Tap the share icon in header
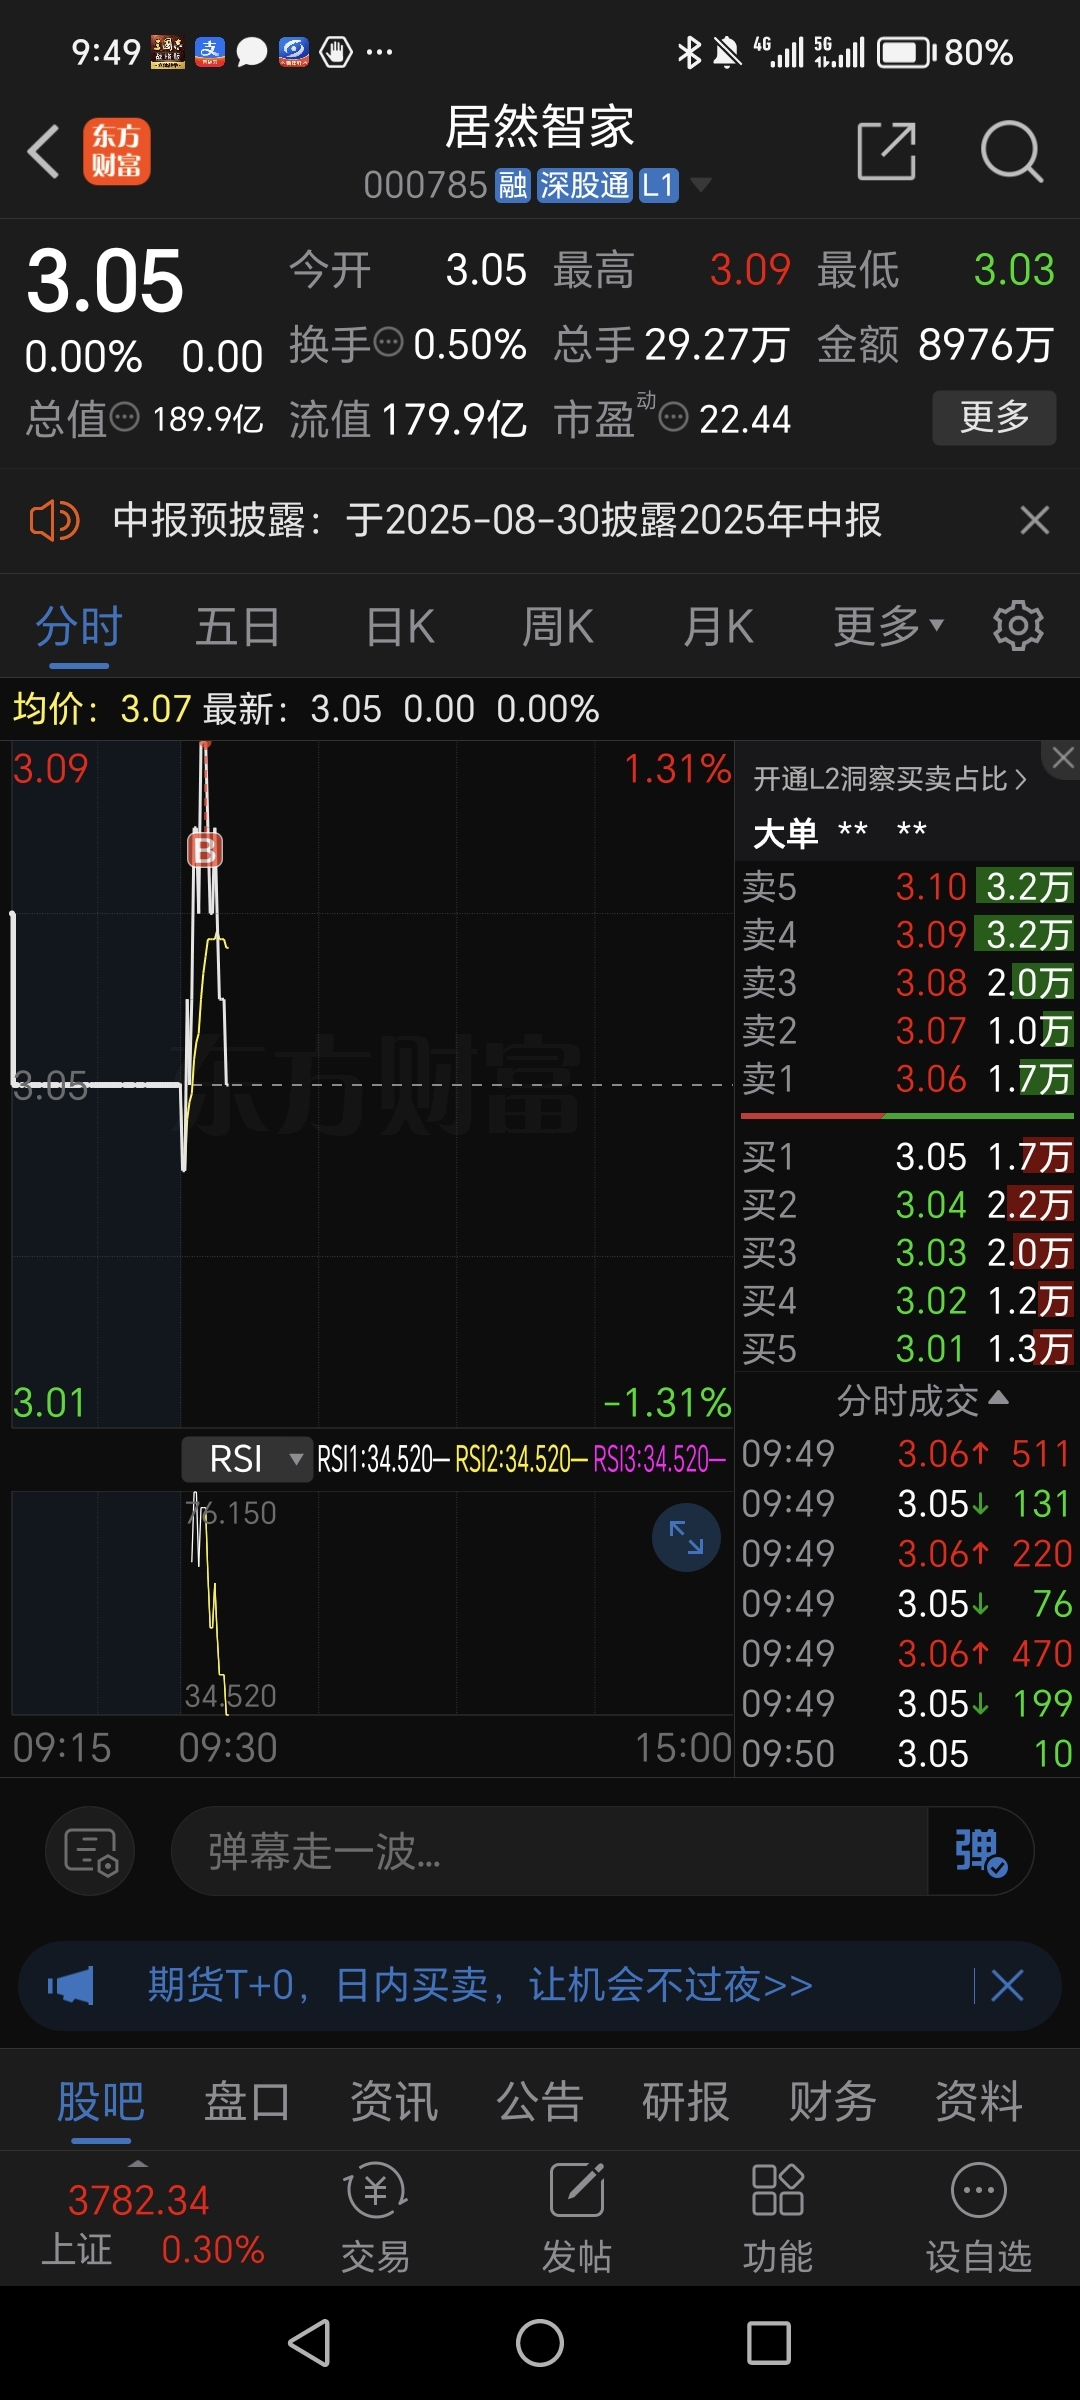The height and width of the screenshot is (2400, 1080). 887,152
